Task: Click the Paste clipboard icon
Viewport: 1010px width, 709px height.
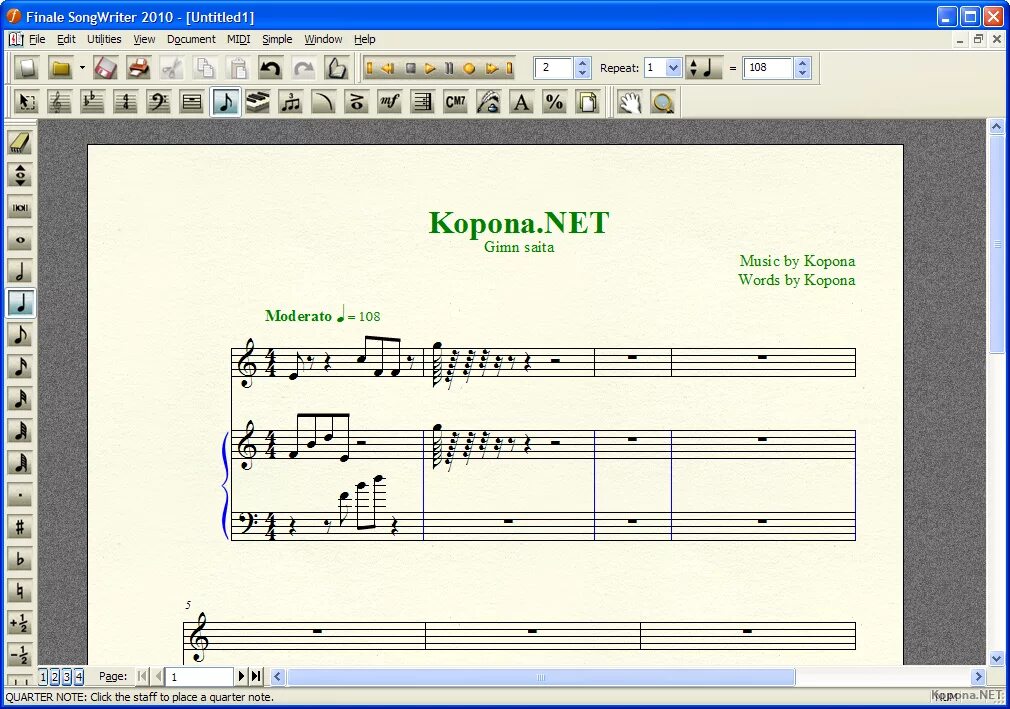Action: (x=238, y=68)
